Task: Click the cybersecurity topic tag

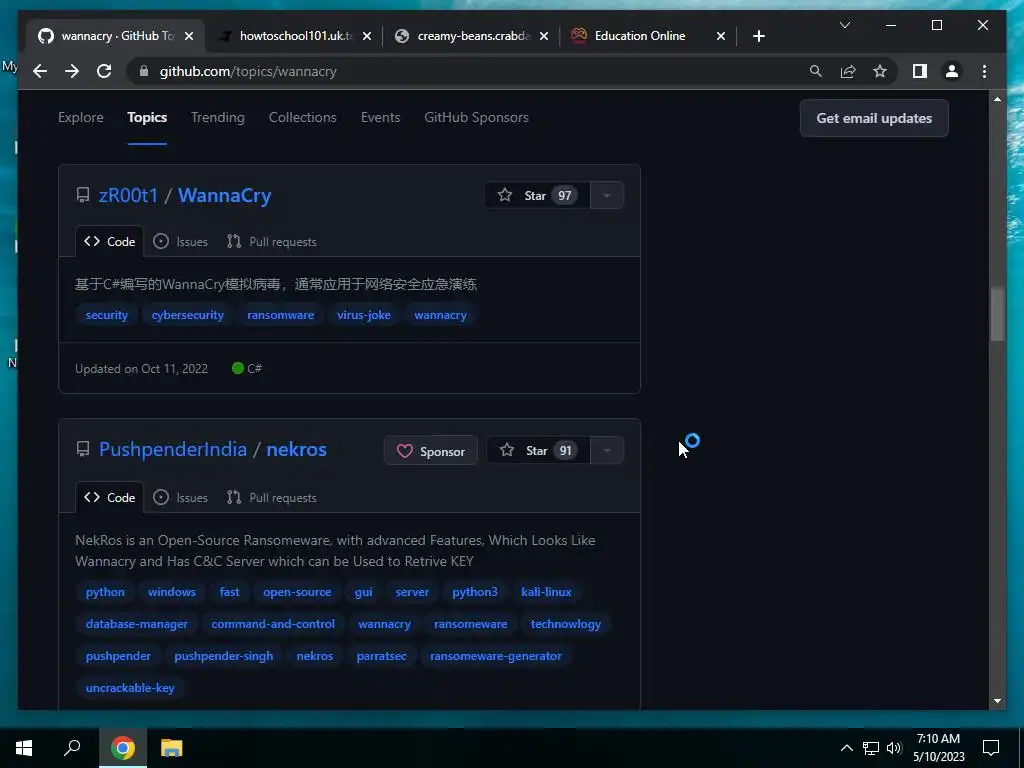Action: click(x=187, y=315)
